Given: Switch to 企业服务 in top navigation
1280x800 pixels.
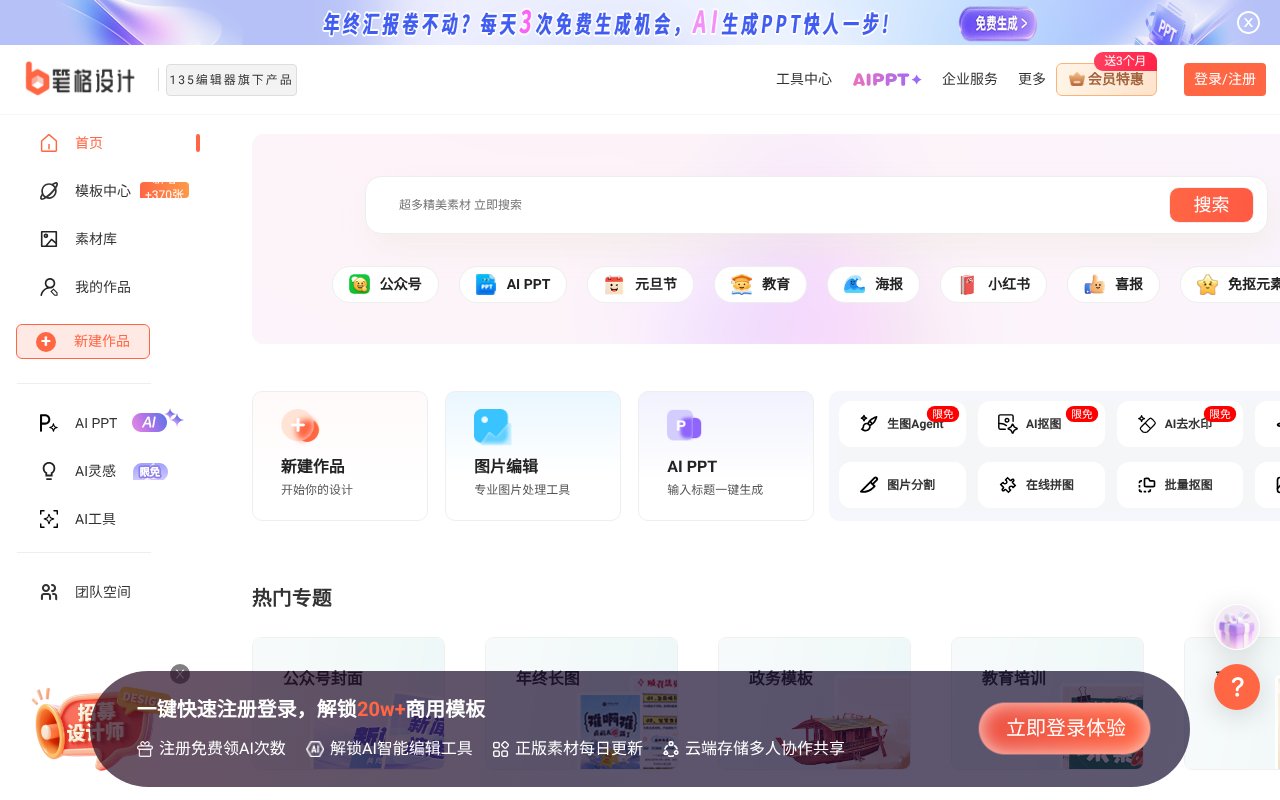Looking at the screenshot, I should coord(970,79).
